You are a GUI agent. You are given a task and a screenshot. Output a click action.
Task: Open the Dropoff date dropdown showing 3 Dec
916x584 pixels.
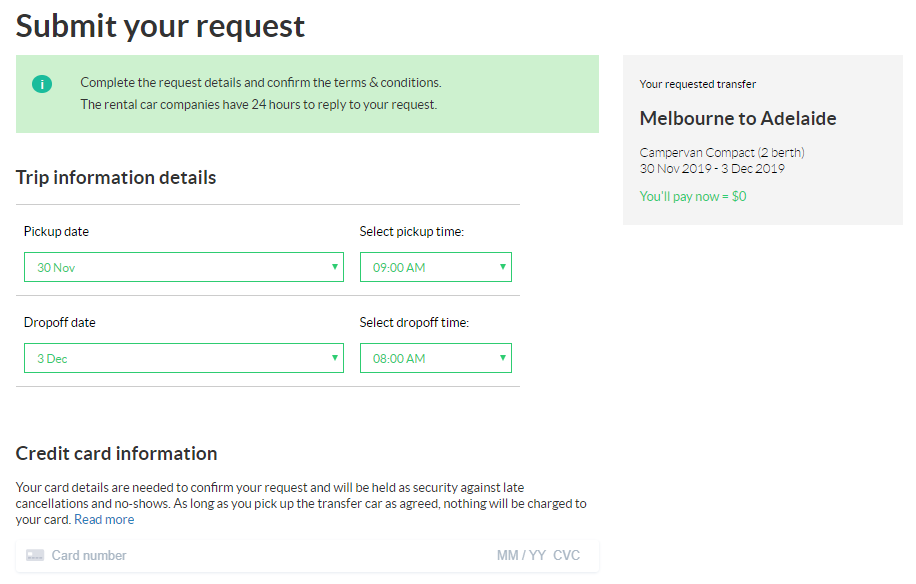point(184,358)
